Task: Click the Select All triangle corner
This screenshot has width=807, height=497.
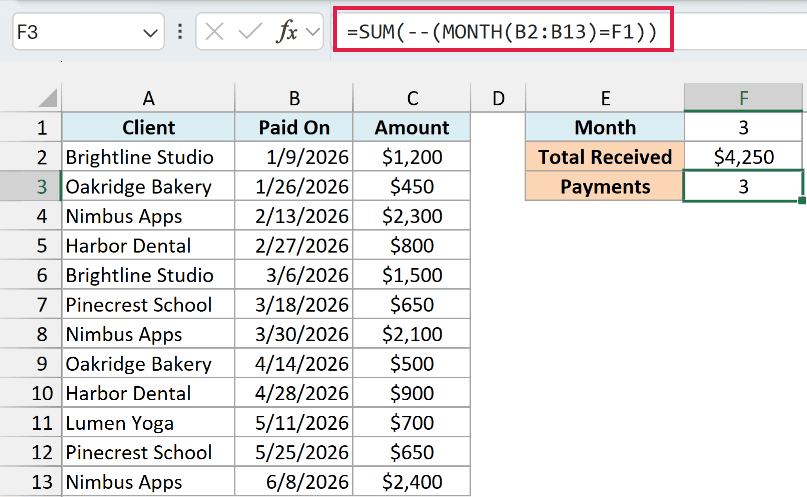Action: 48,98
